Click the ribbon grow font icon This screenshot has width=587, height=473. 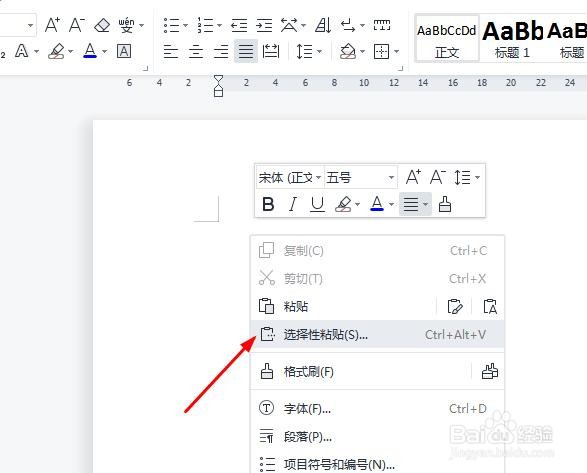52,25
